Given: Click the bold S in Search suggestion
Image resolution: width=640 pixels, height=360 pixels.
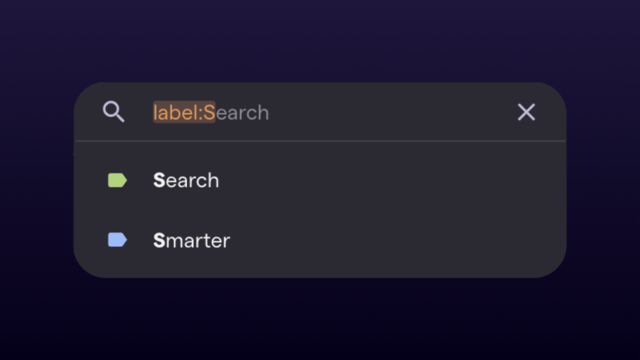Looking at the screenshot, I should tap(159, 180).
